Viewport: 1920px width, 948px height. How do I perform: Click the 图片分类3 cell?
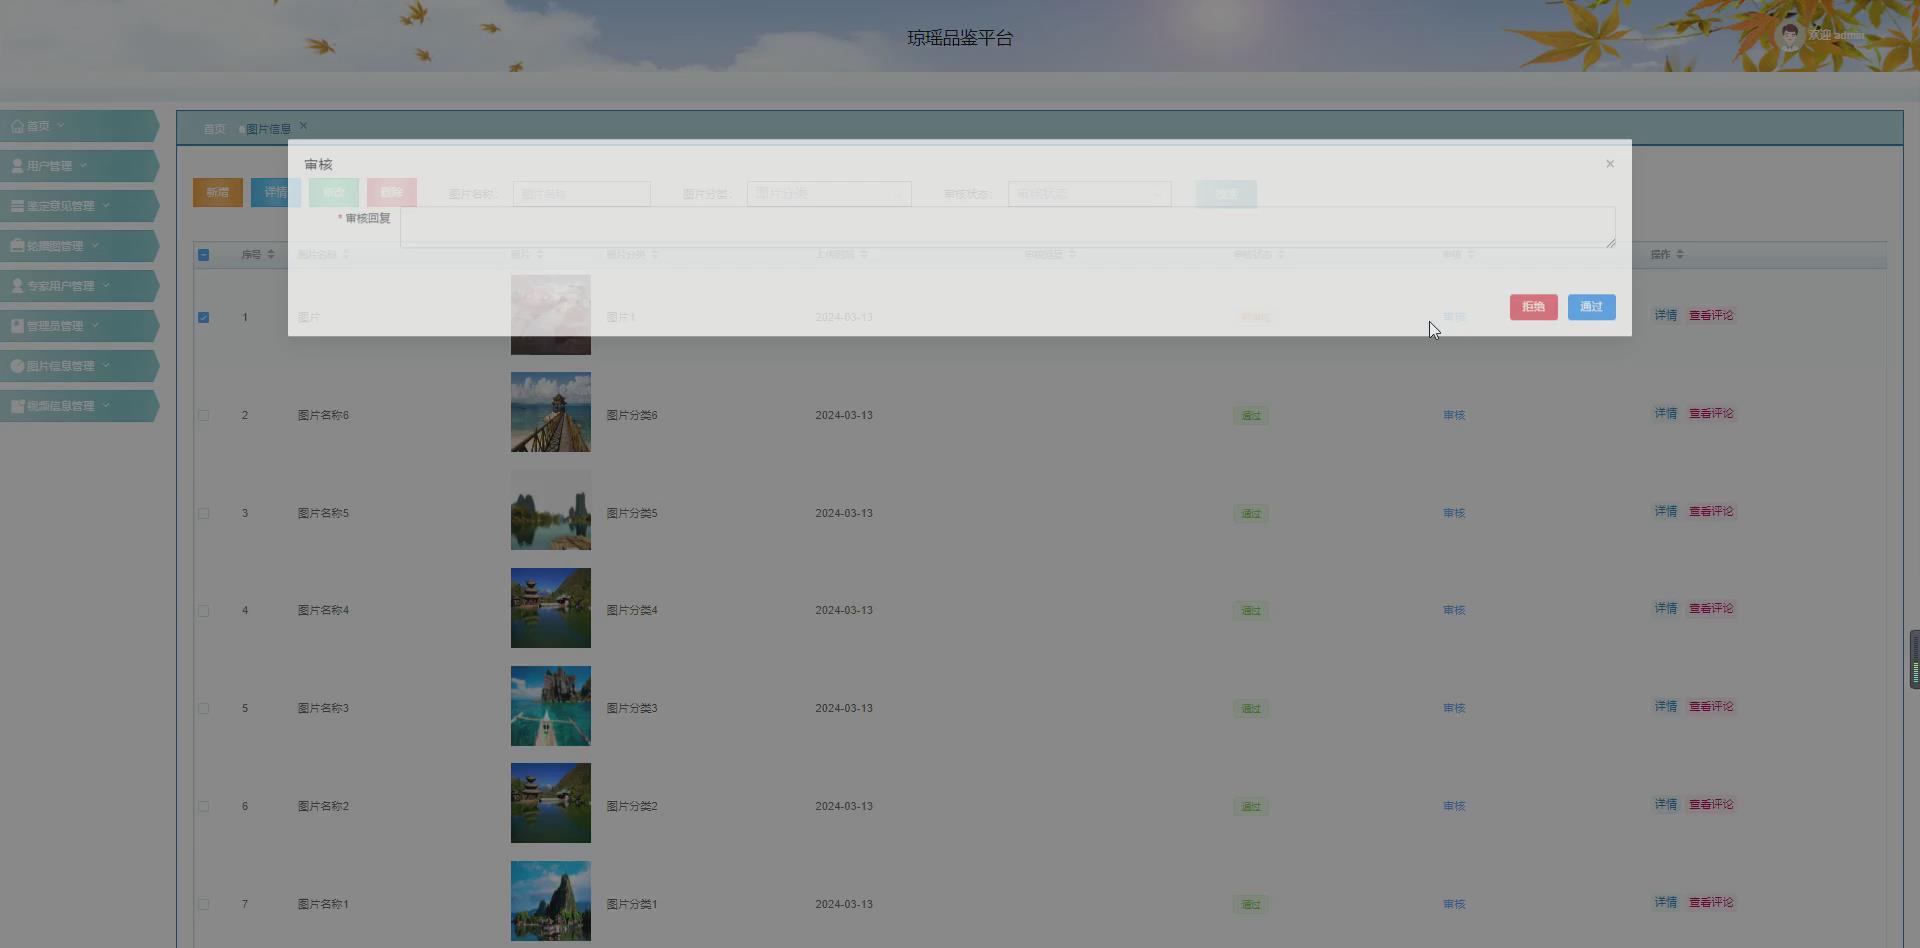632,708
